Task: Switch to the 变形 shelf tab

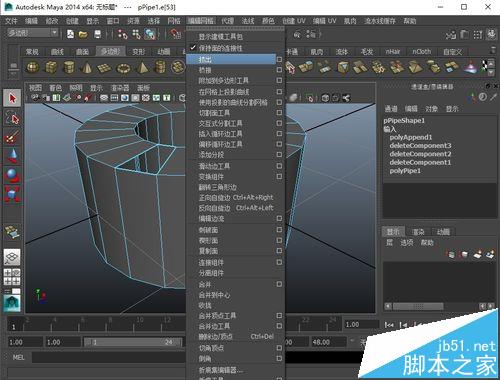Action: click(x=139, y=52)
